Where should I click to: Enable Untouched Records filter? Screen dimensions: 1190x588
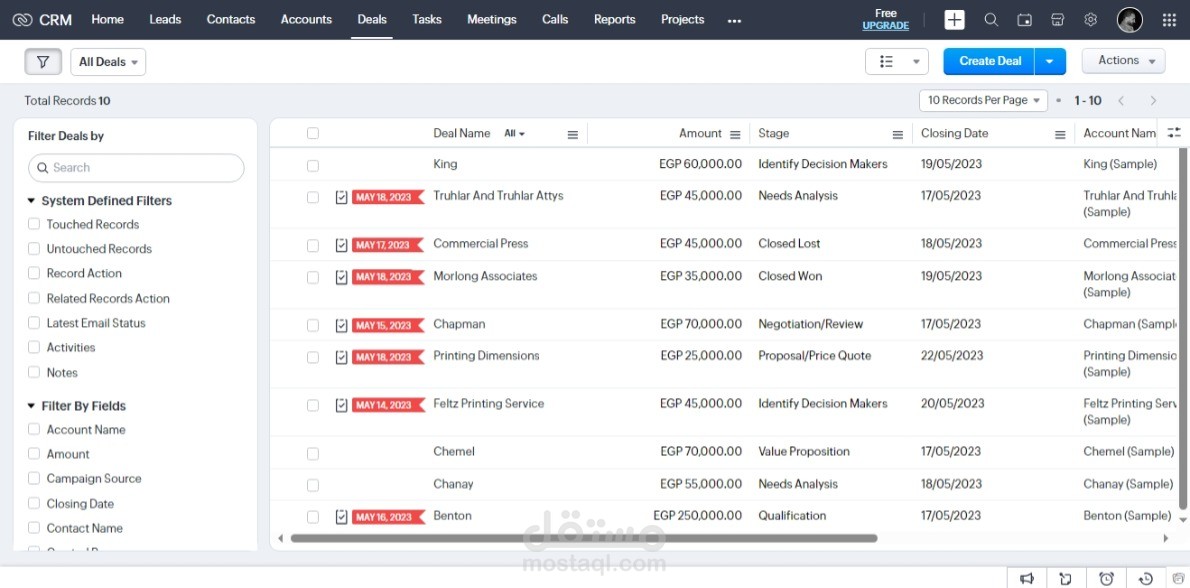click(34, 248)
